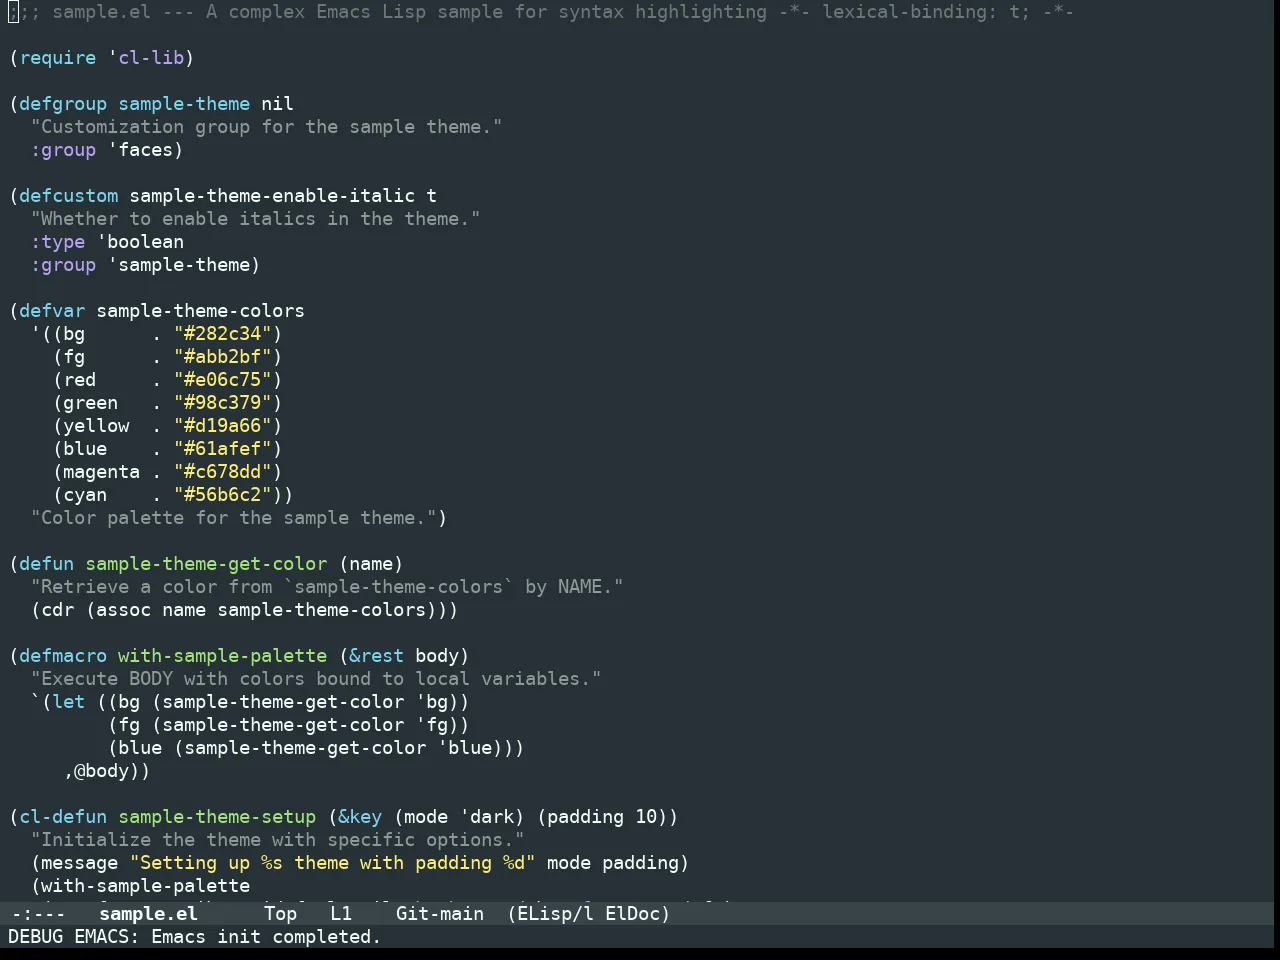This screenshot has height=960, width=1280.
Task: Click on the 'boolean symbol
Action: [x=141, y=242]
